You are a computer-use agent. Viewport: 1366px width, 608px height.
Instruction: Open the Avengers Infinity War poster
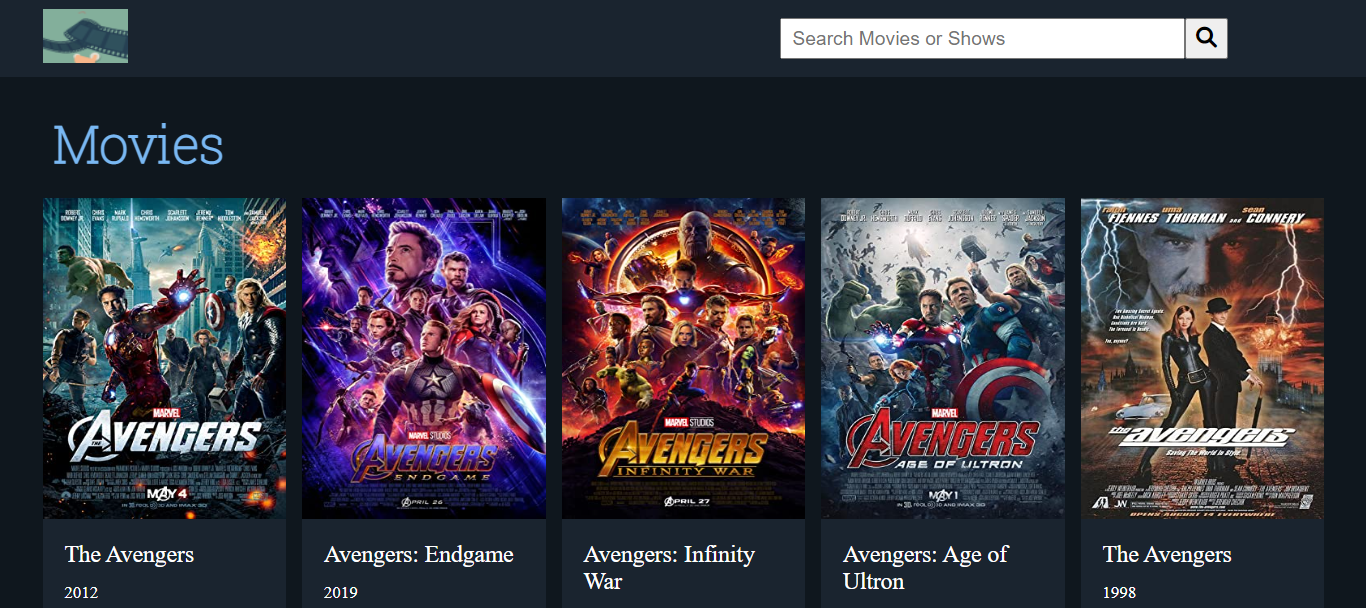[x=683, y=358]
